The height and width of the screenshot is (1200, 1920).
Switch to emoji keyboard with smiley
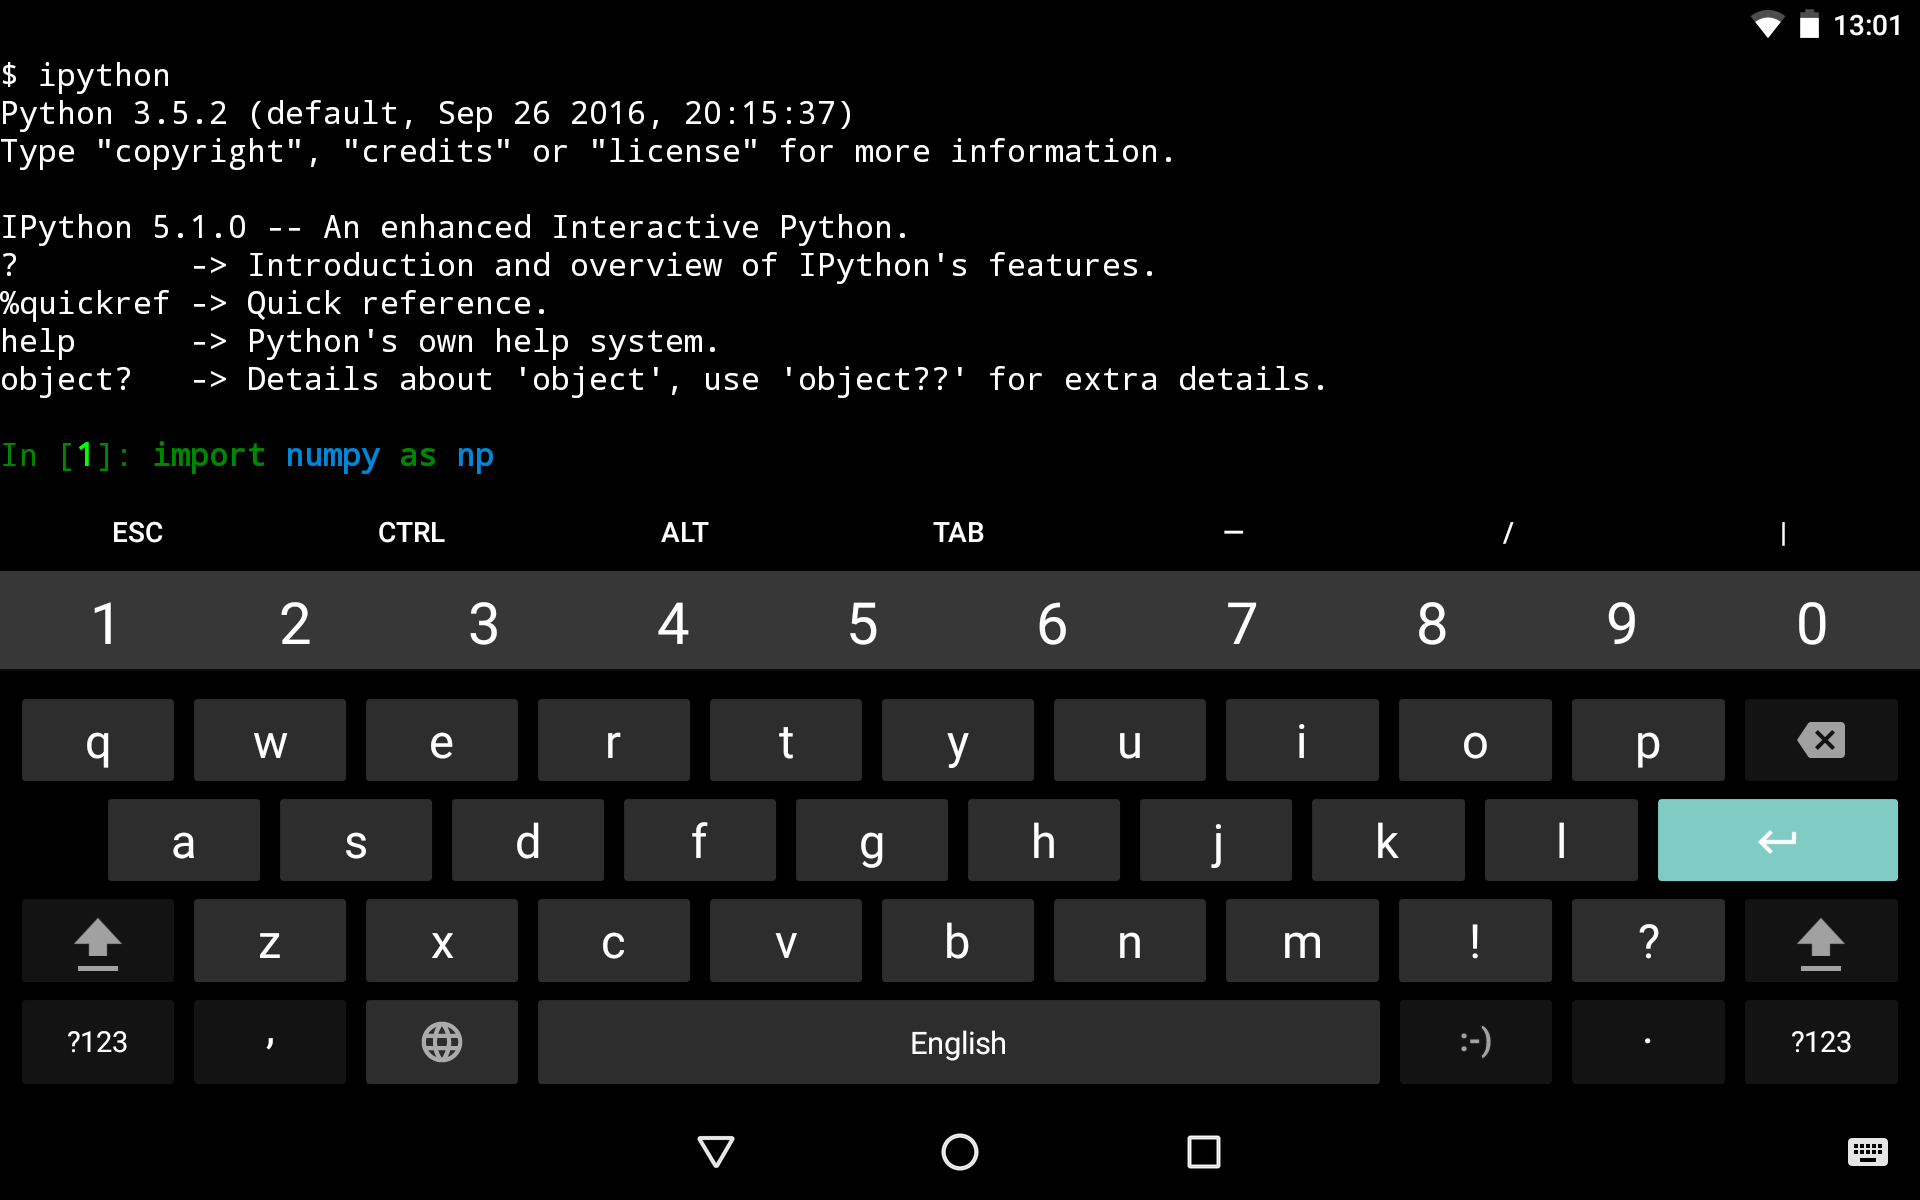tap(1474, 1041)
